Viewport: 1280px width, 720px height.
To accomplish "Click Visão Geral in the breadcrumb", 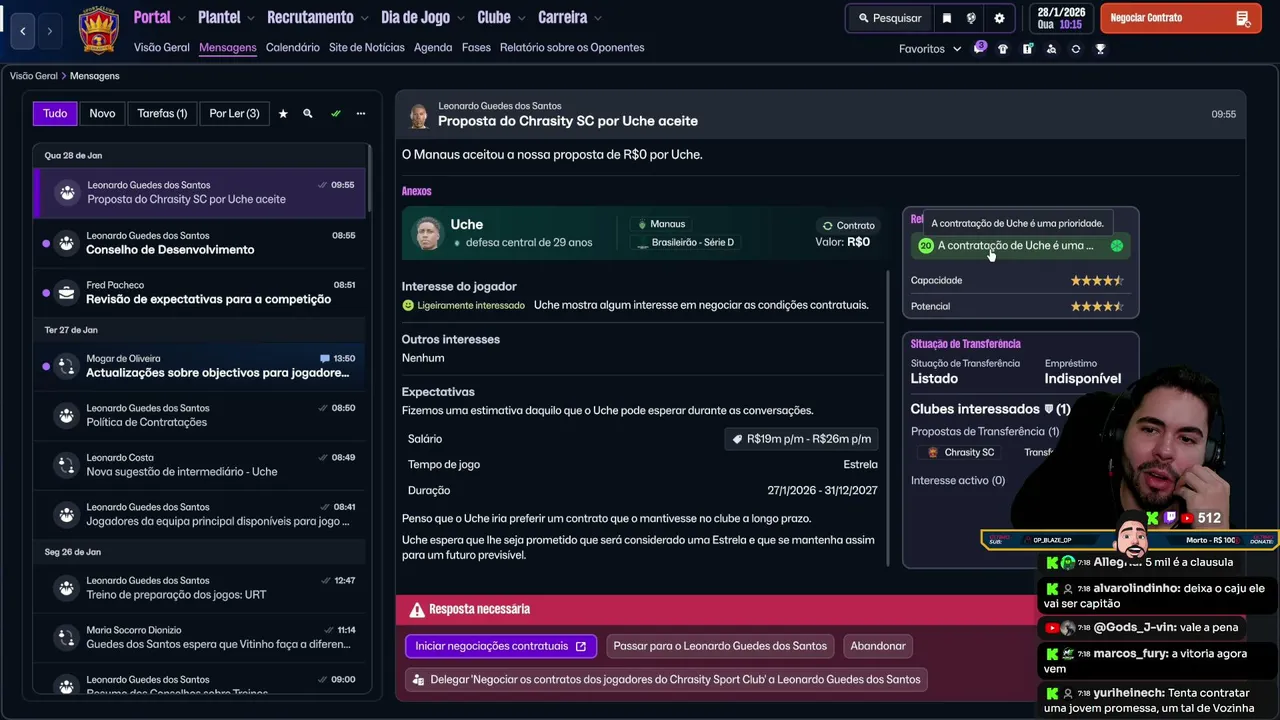I will 34,76.
